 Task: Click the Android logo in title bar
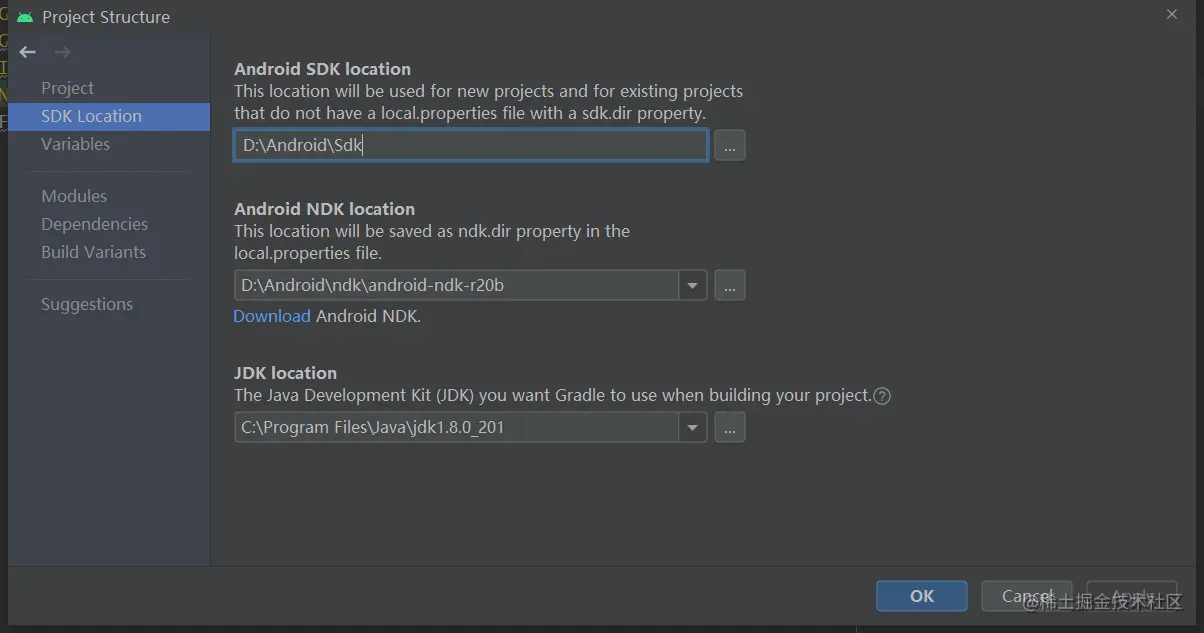click(x=25, y=17)
